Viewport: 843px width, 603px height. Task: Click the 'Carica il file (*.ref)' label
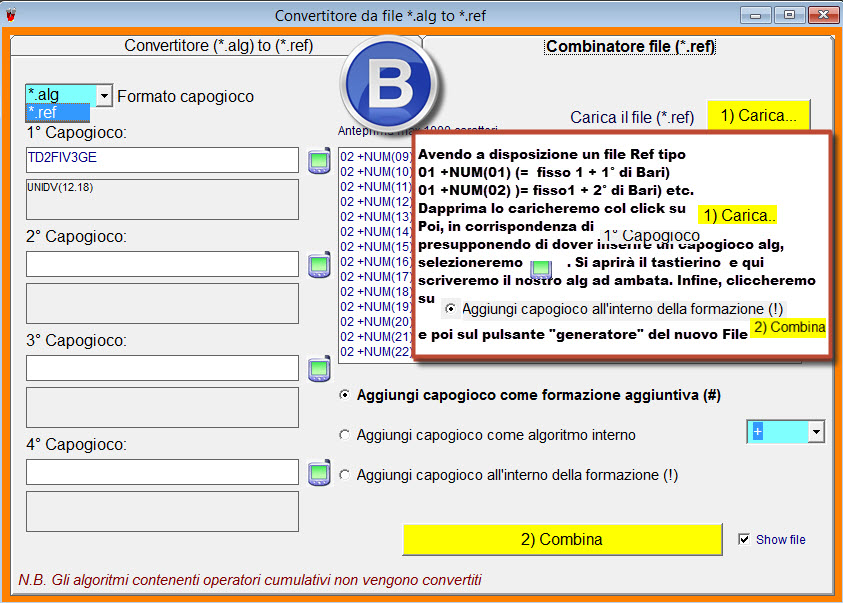pos(632,117)
